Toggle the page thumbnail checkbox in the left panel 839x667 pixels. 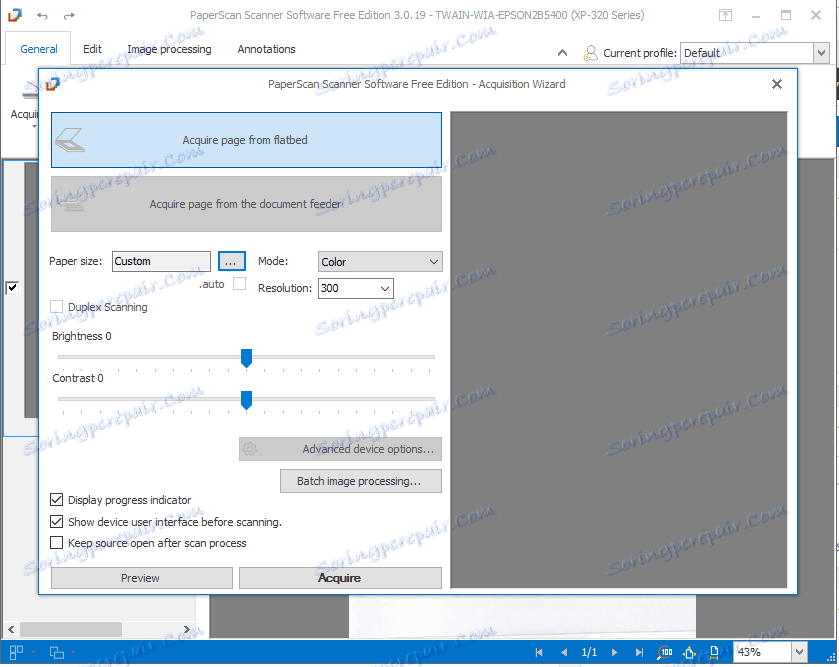click(12, 288)
